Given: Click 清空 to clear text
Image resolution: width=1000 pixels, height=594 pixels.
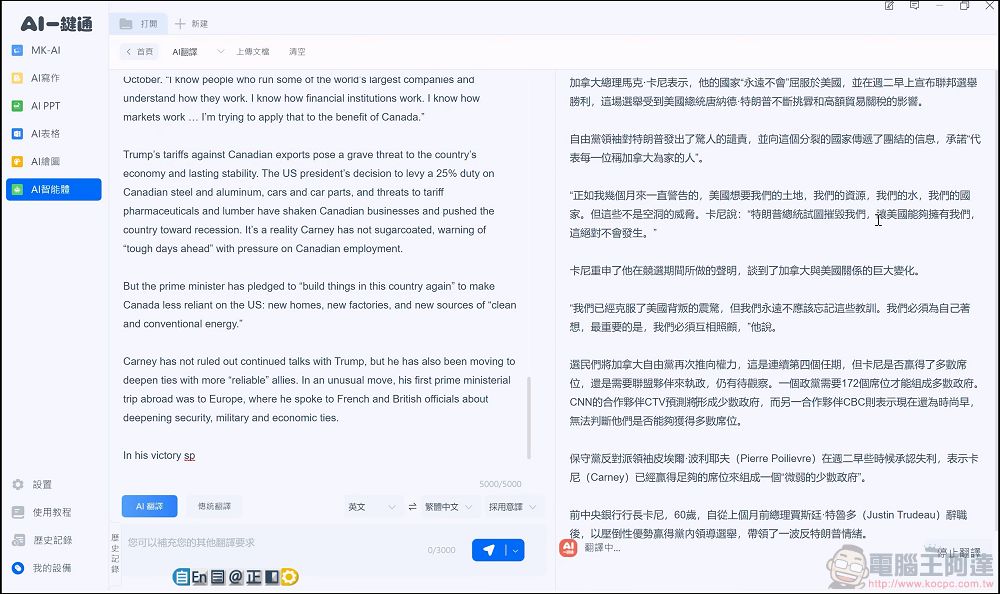Looking at the screenshot, I should [x=297, y=52].
